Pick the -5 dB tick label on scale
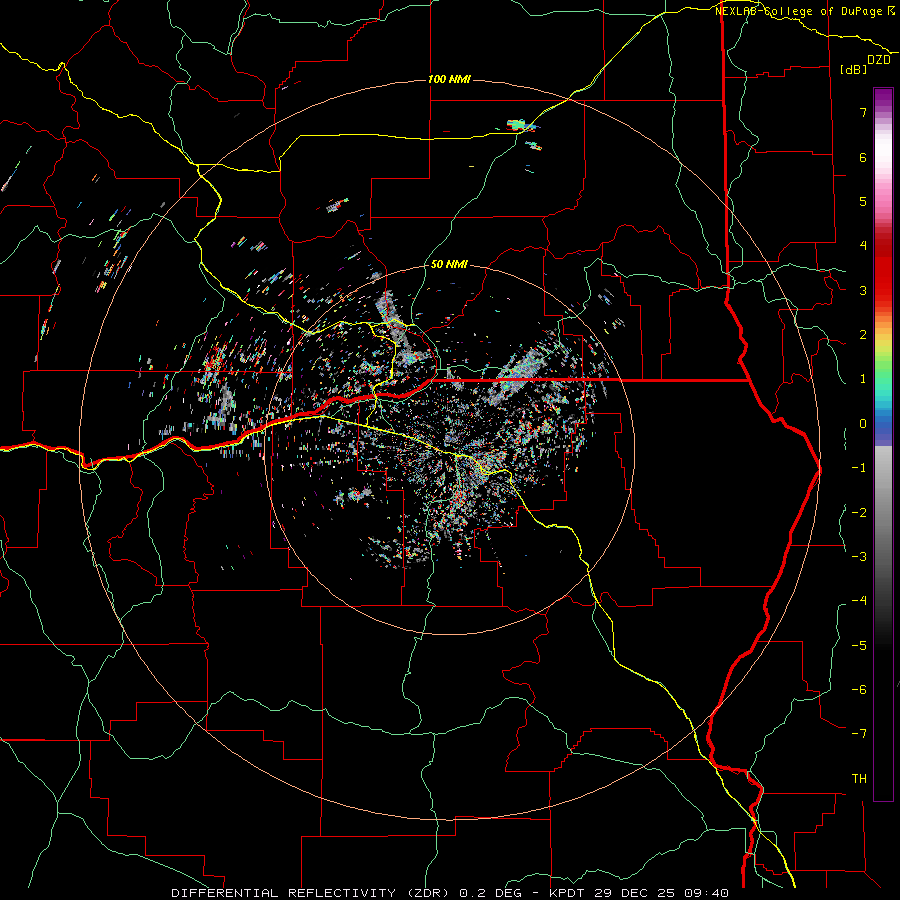900x900 pixels. pos(859,646)
